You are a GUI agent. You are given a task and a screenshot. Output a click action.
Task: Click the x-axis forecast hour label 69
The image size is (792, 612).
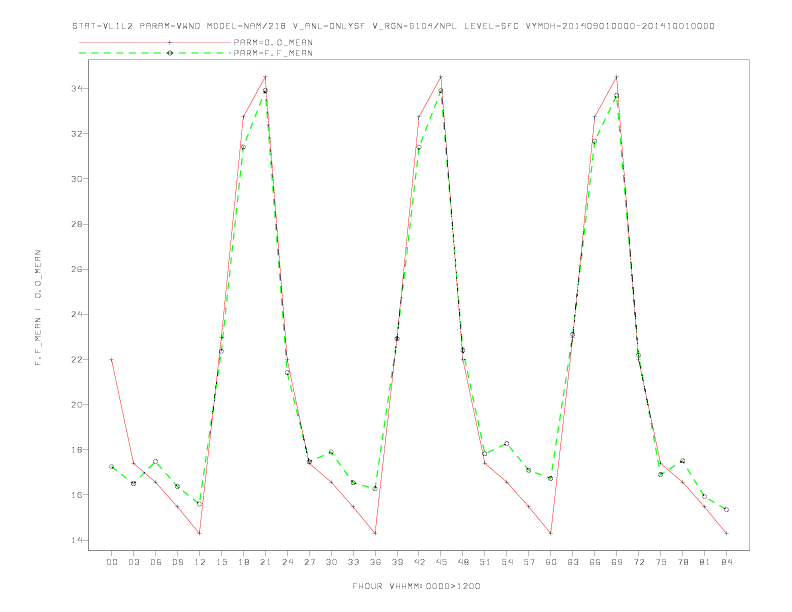[x=617, y=562]
